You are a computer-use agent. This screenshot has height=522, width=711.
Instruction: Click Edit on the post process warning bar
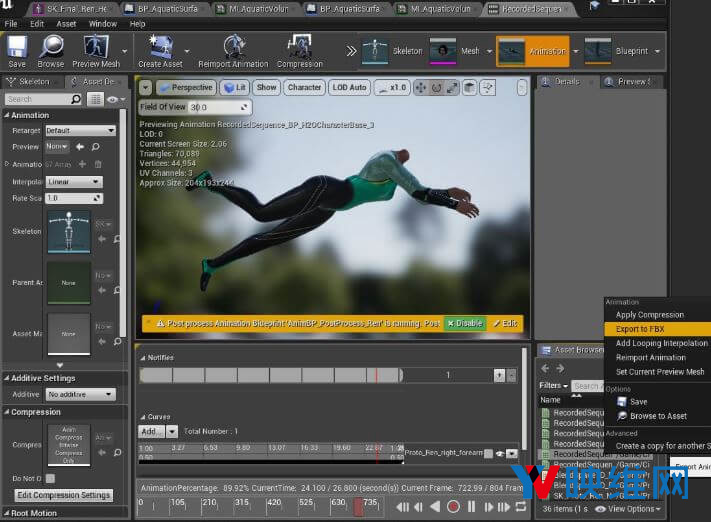505,323
